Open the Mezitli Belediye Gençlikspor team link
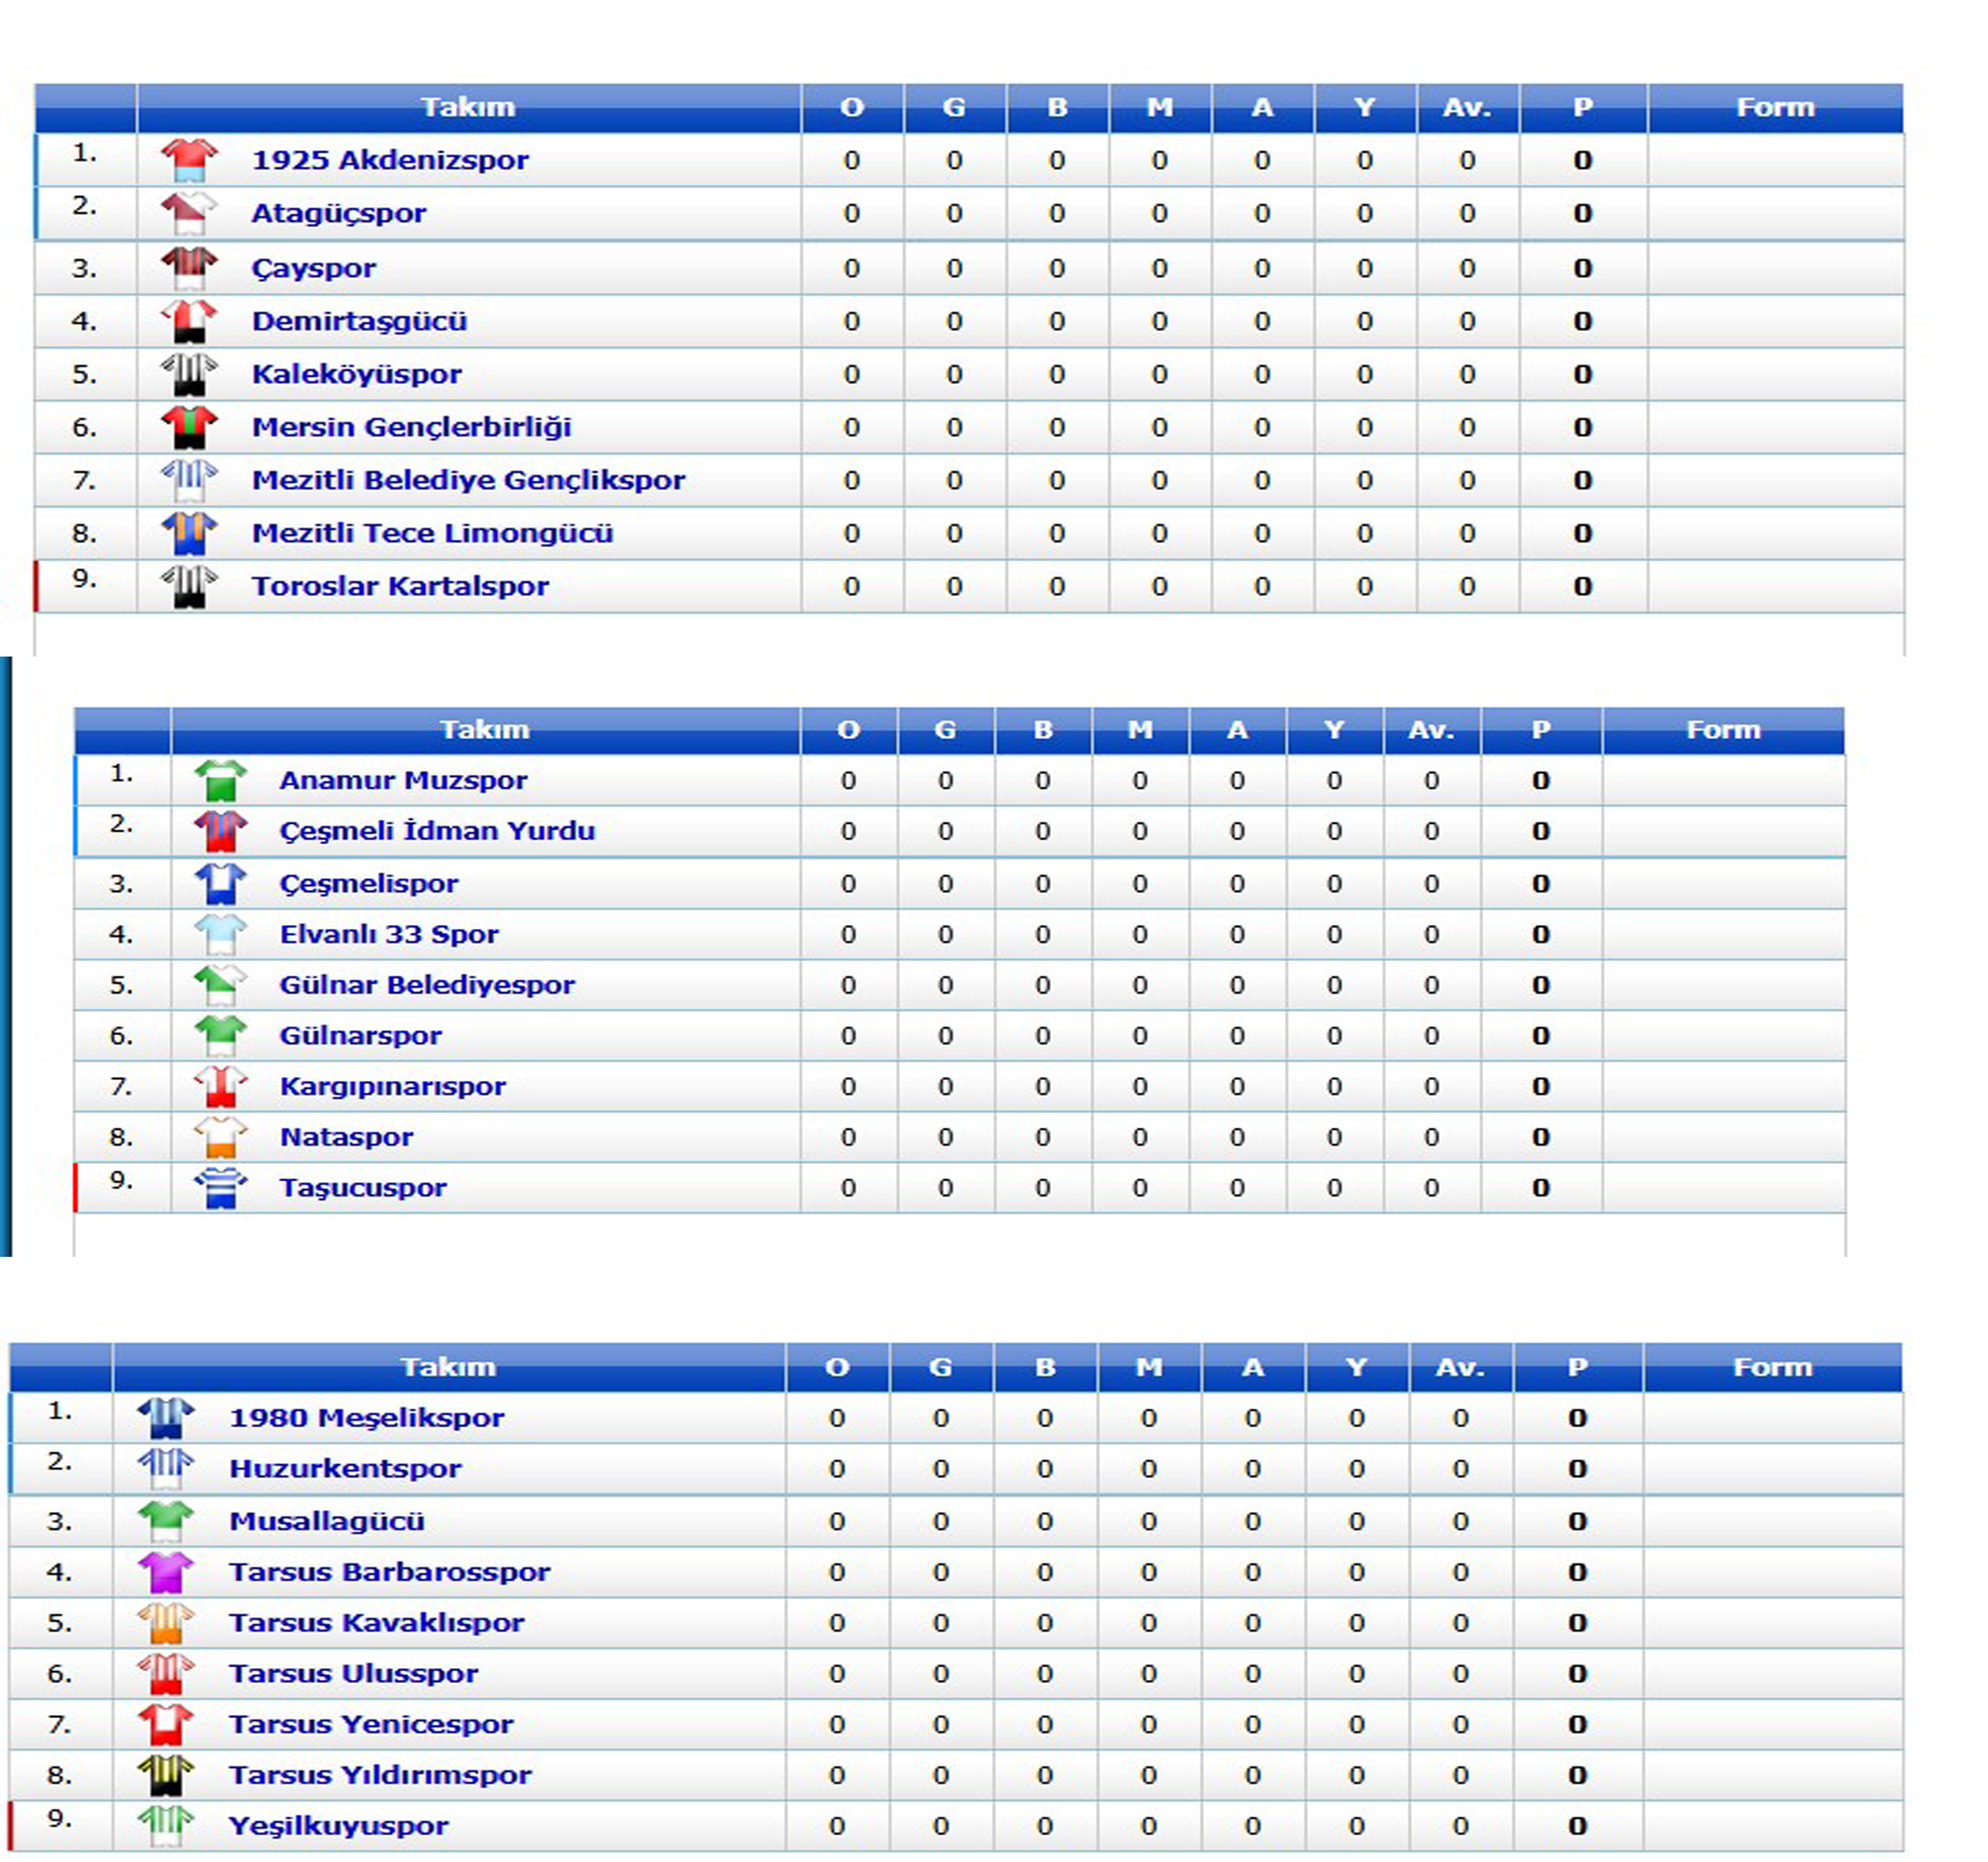This screenshot has width=1988, height=1862. pos(468,480)
